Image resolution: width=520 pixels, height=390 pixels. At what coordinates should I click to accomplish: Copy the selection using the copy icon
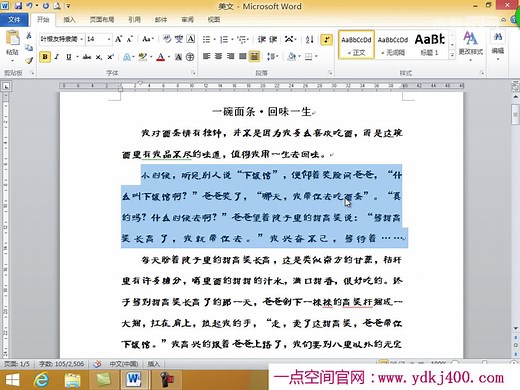(29, 48)
